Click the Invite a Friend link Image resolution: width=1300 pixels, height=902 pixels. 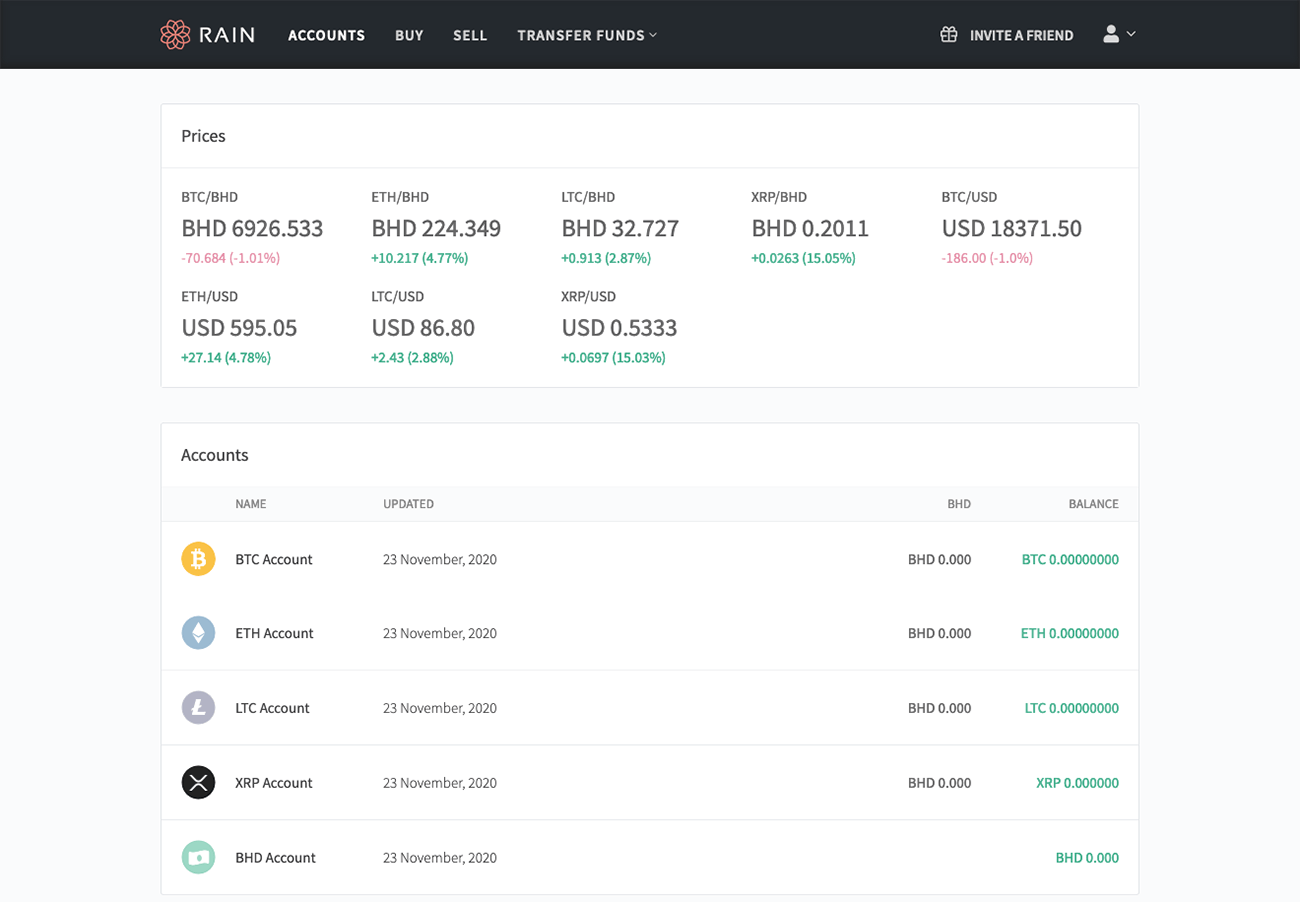1021,35
